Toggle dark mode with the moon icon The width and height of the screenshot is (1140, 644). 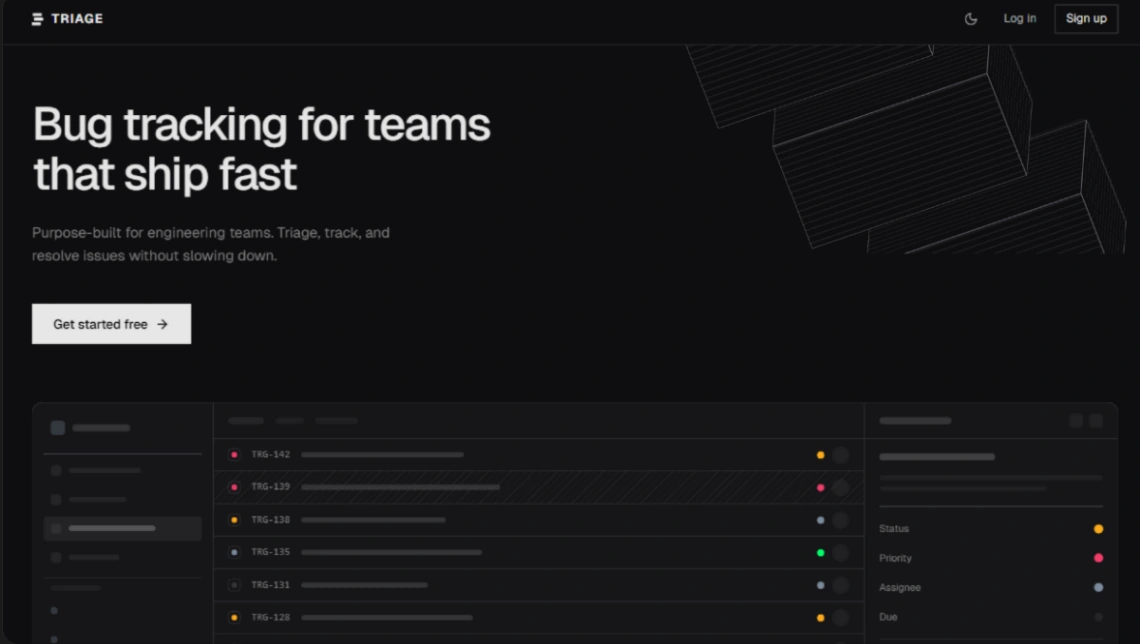(x=970, y=19)
